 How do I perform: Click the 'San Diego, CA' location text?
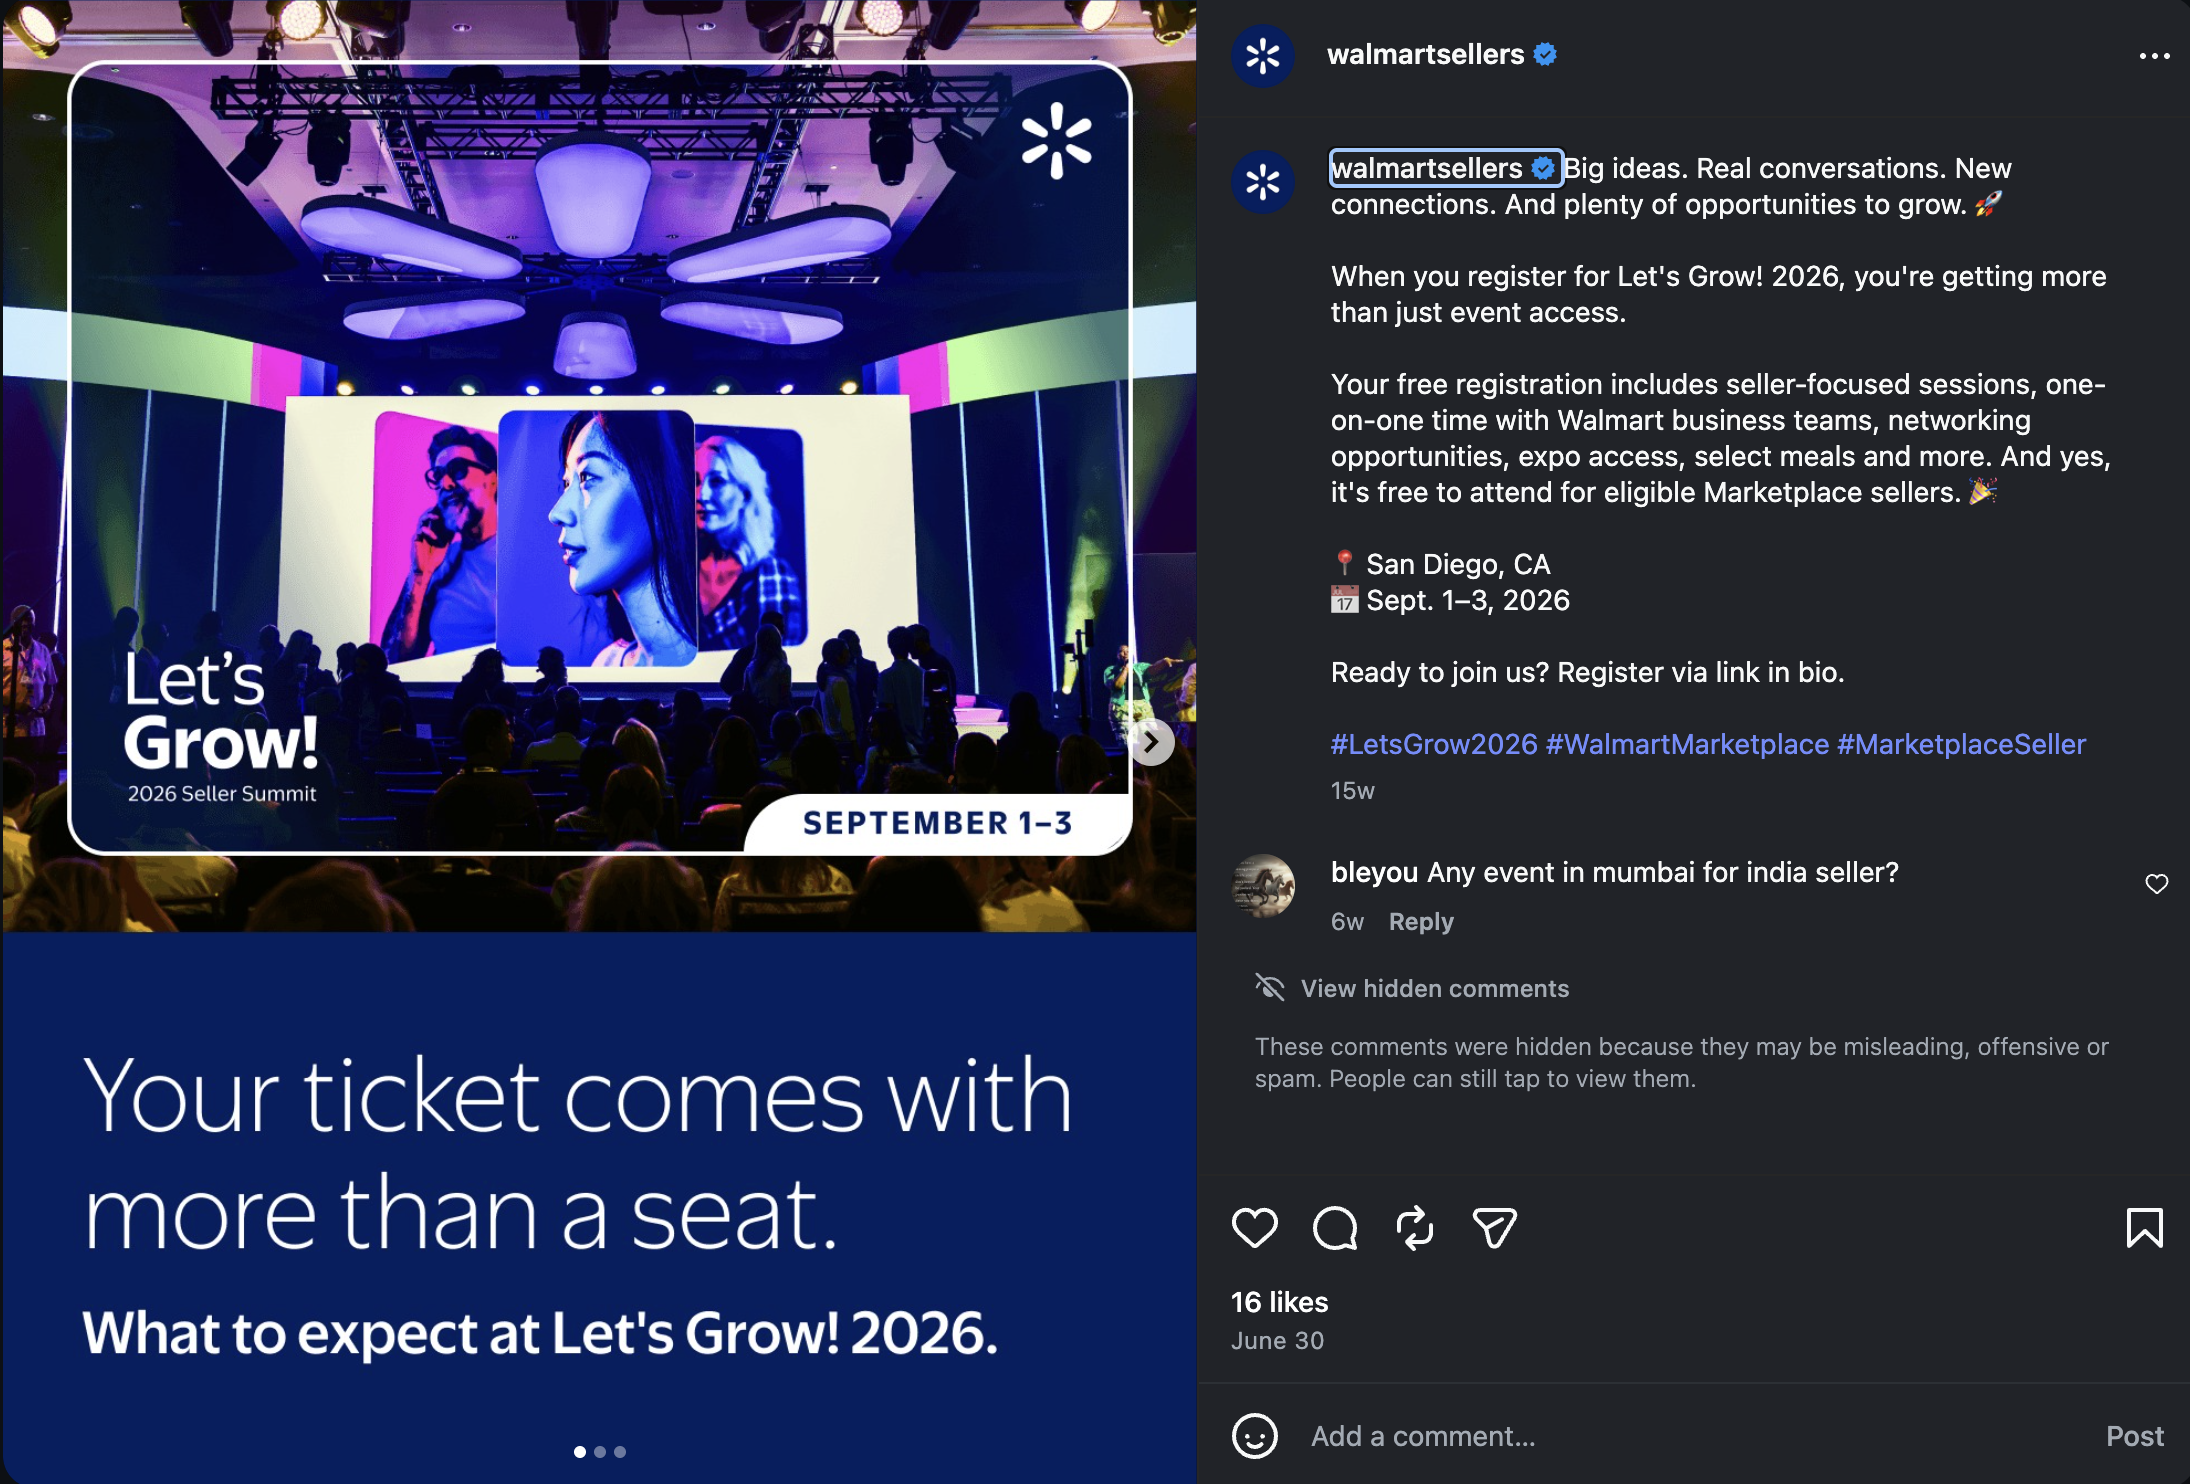(x=1458, y=564)
